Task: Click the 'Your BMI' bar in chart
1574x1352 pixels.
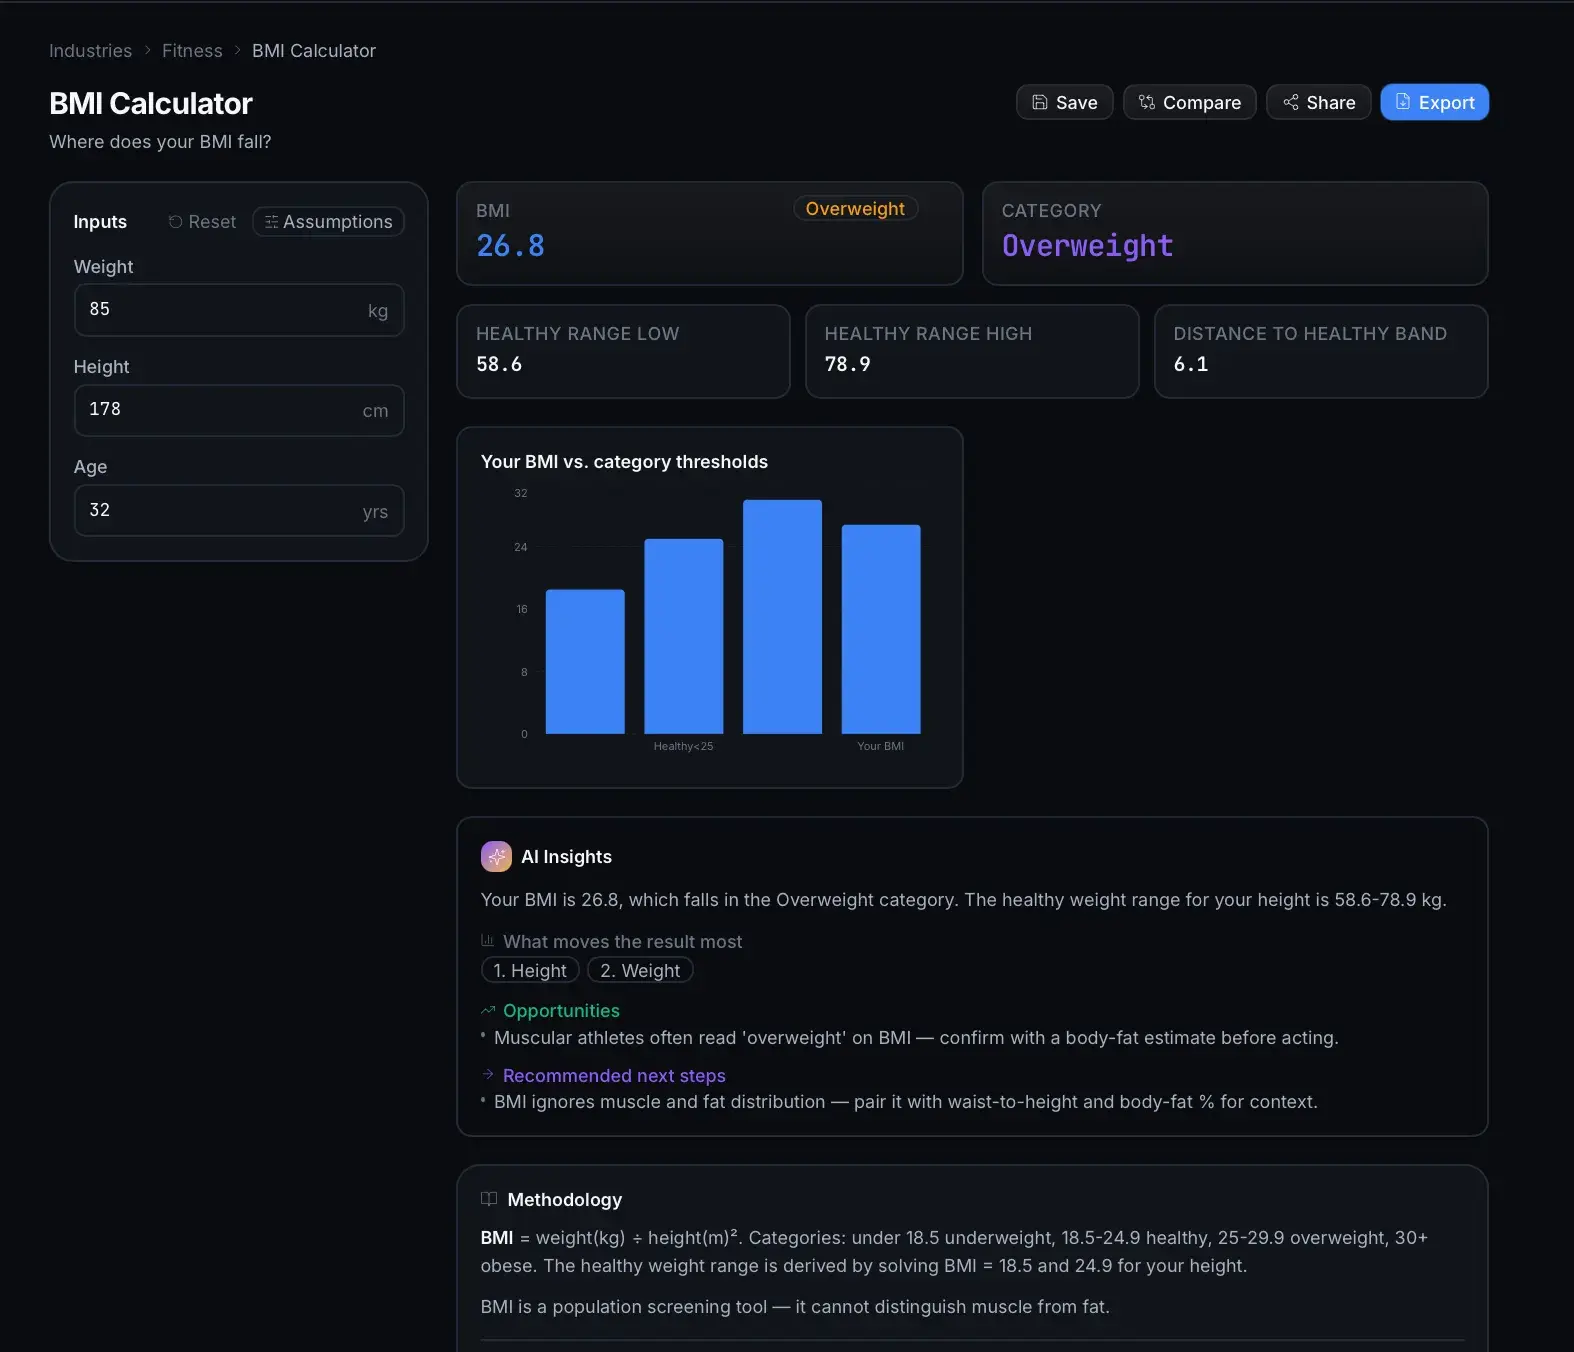Action: (x=881, y=629)
